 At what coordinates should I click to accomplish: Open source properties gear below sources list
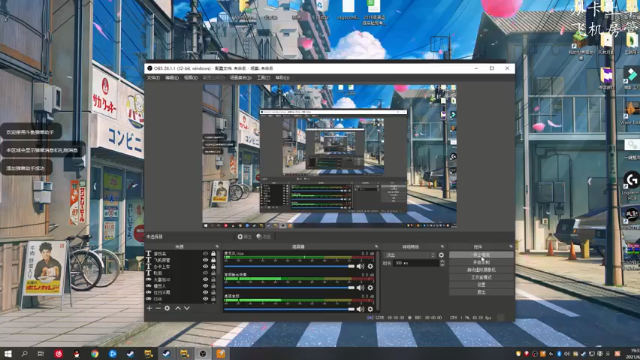click(167, 309)
